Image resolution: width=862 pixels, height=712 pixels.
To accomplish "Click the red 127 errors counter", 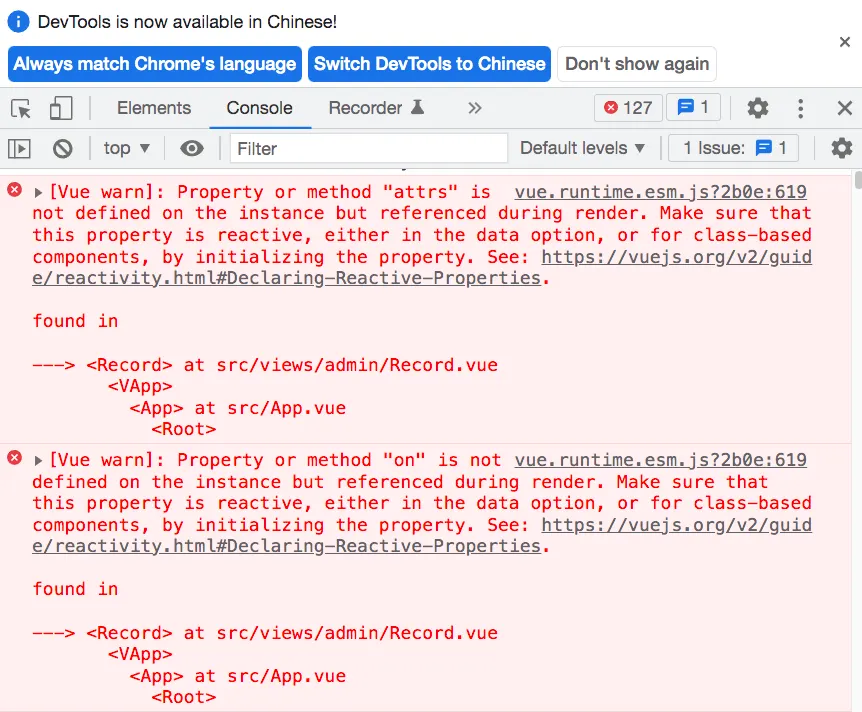I will [628, 108].
